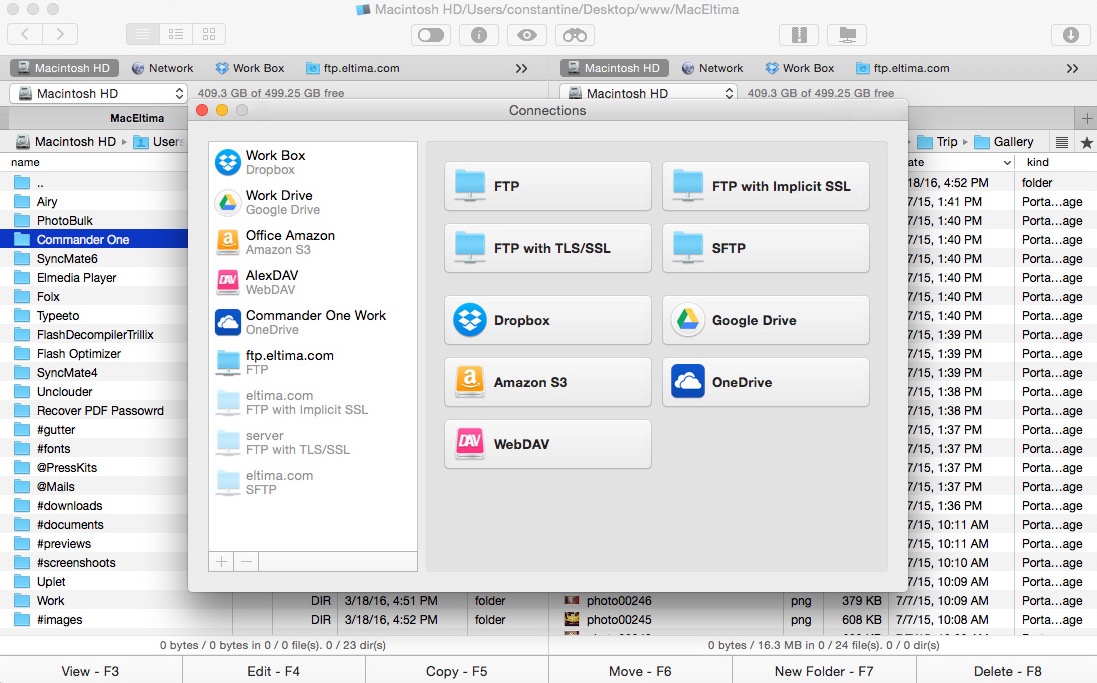
Task: Choose the SFTP connection type
Action: coord(766,248)
